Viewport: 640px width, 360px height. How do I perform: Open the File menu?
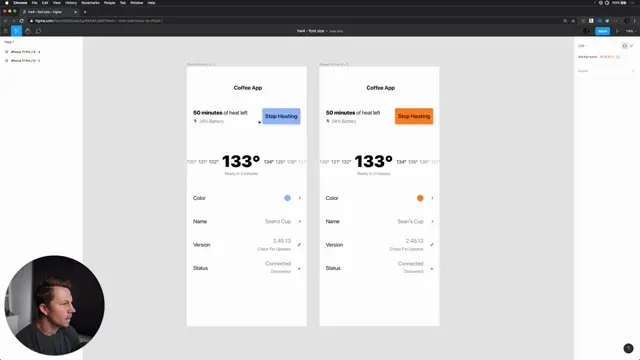click(34, 3)
